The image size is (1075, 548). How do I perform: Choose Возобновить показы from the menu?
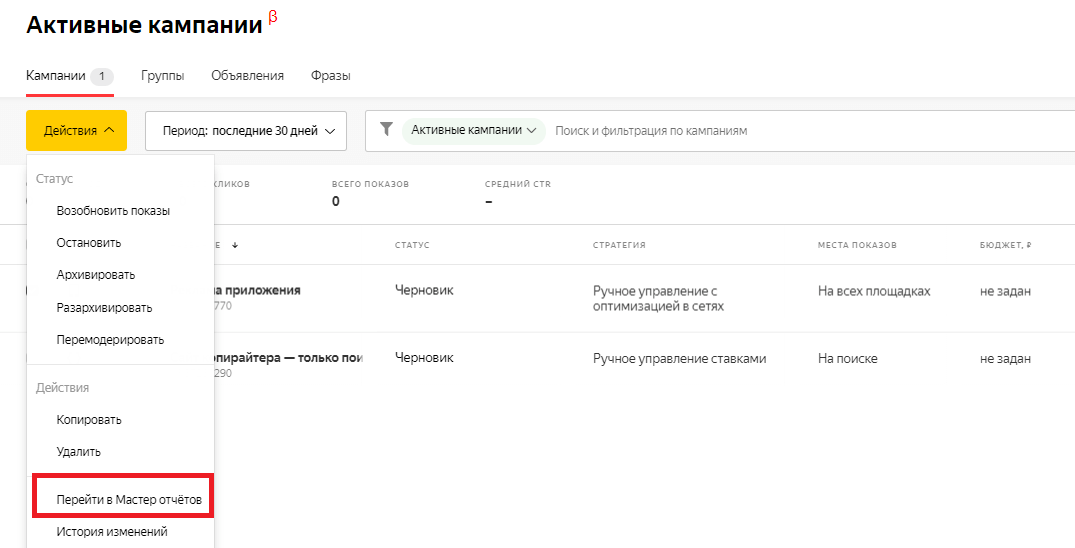tap(113, 211)
